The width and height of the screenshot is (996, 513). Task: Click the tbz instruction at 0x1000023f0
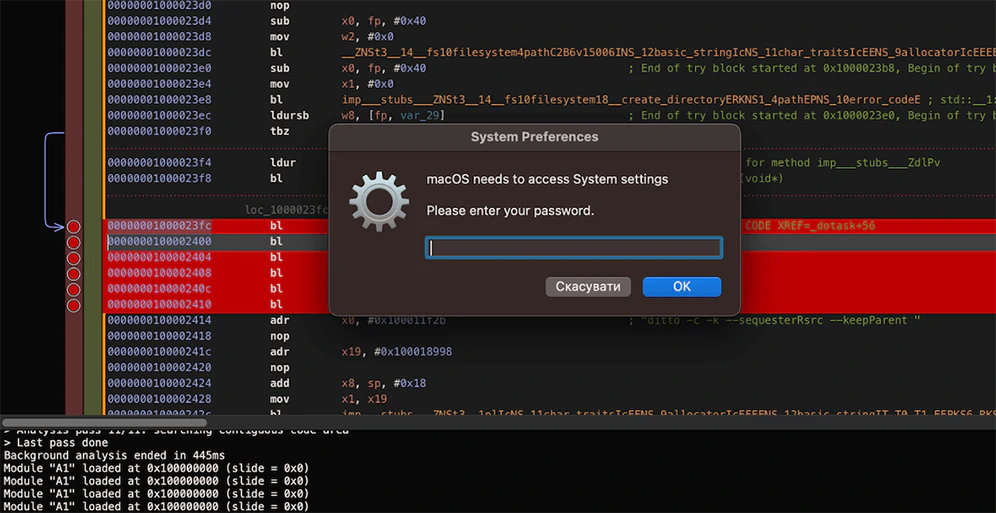point(279,131)
